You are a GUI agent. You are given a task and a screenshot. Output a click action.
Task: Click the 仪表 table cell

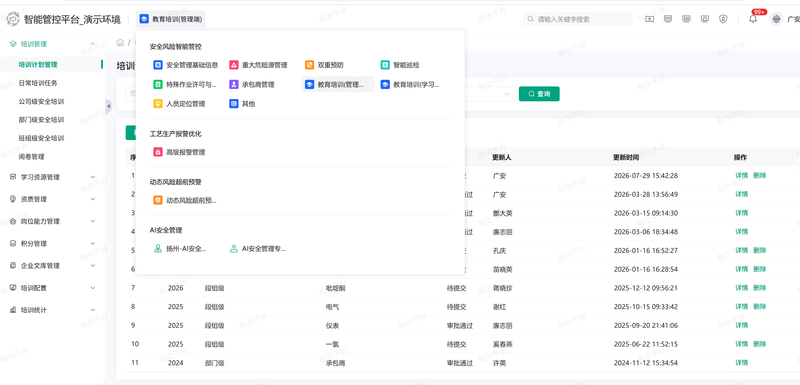tap(332, 325)
